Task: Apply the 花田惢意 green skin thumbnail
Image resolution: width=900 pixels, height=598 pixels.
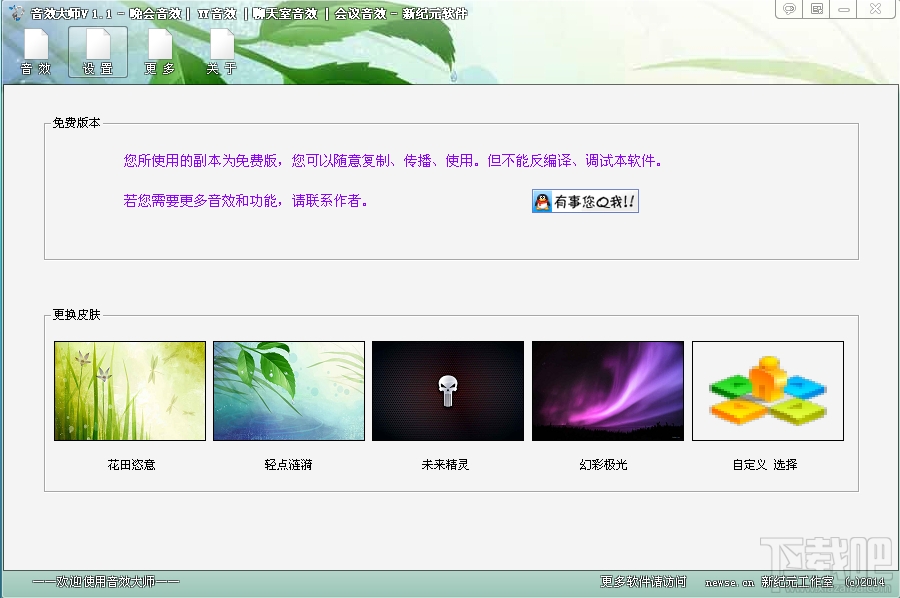Action: point(129,390)
